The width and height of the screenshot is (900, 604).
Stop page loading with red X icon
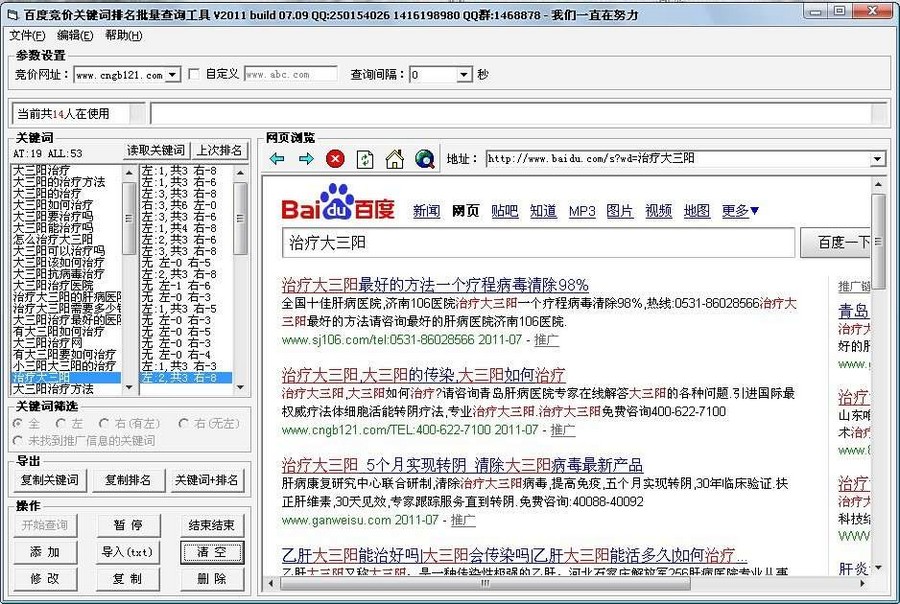click(x=335, y=159)
